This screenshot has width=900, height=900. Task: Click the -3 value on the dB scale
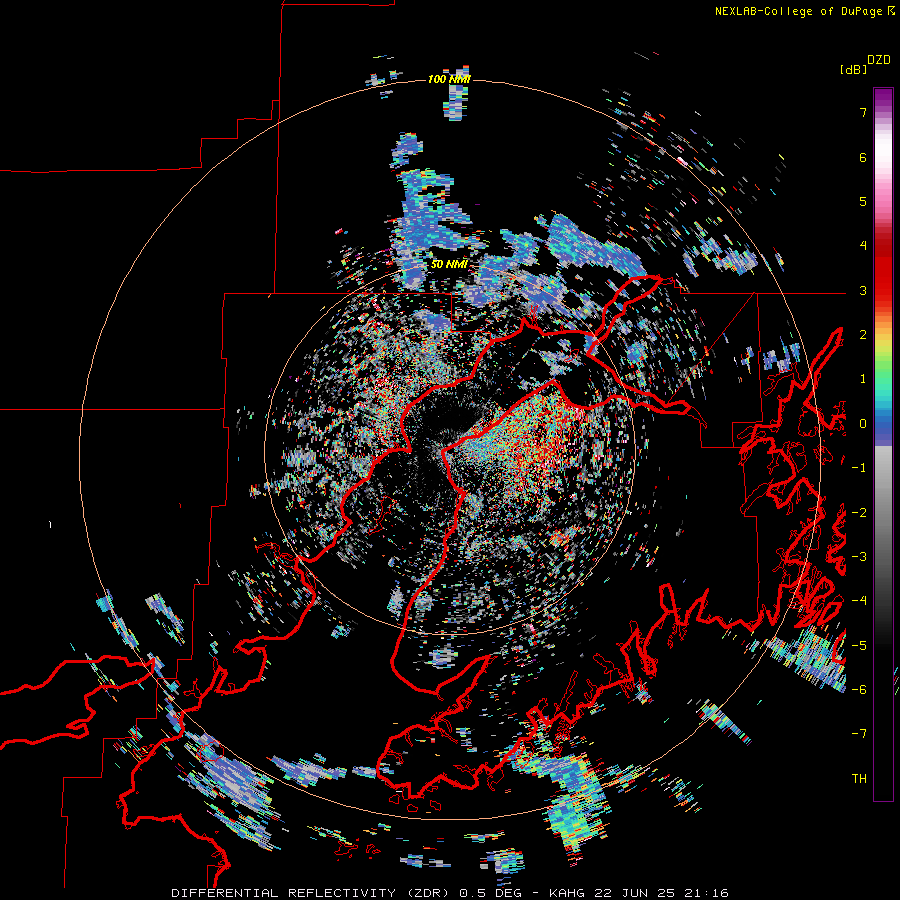(x=859, y=557)
